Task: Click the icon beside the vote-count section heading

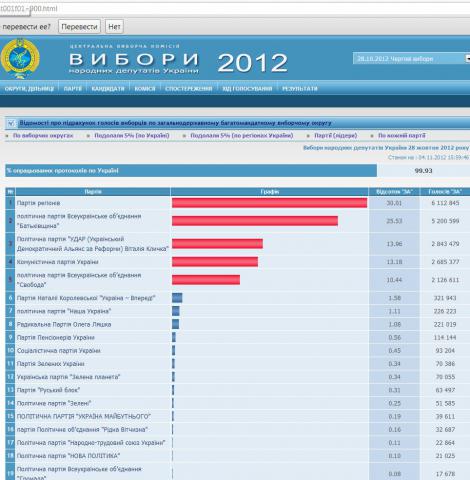Action: pyautogui.click(x=11, y=123)
